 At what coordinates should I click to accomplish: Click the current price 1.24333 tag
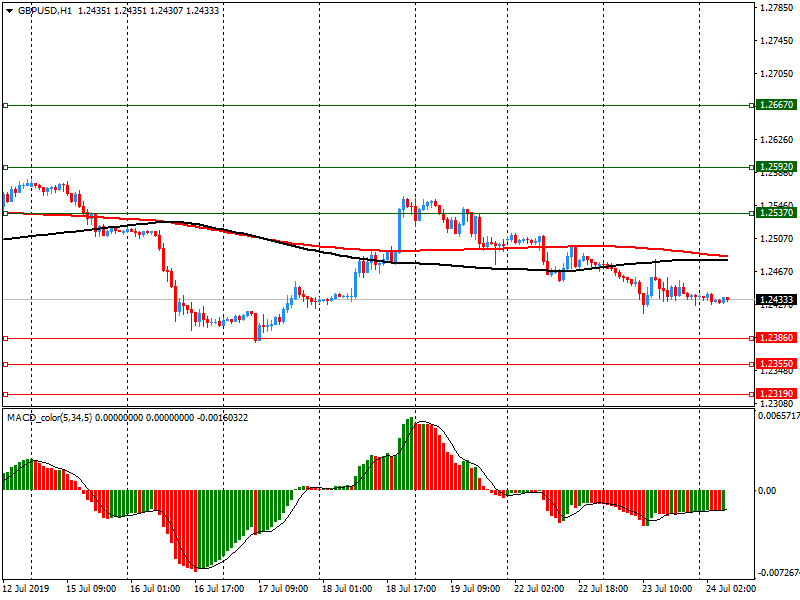776,299
